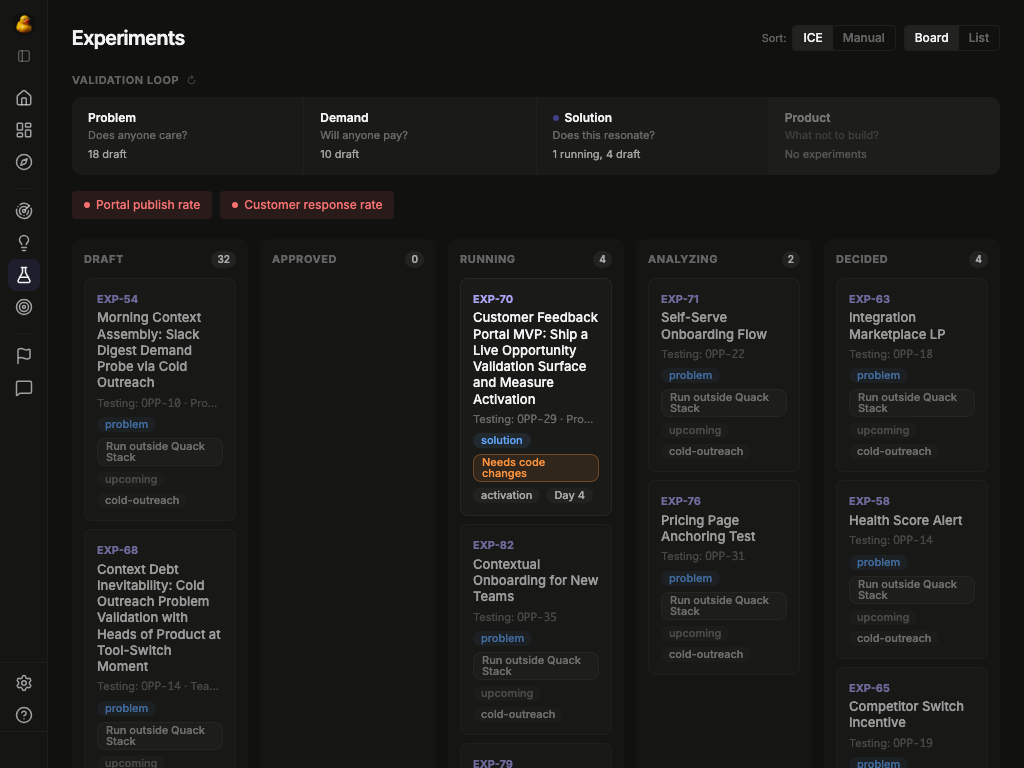Select the ICE sort tab
The height and width of the screenshot is (768, 1024).
click(812, 37)
